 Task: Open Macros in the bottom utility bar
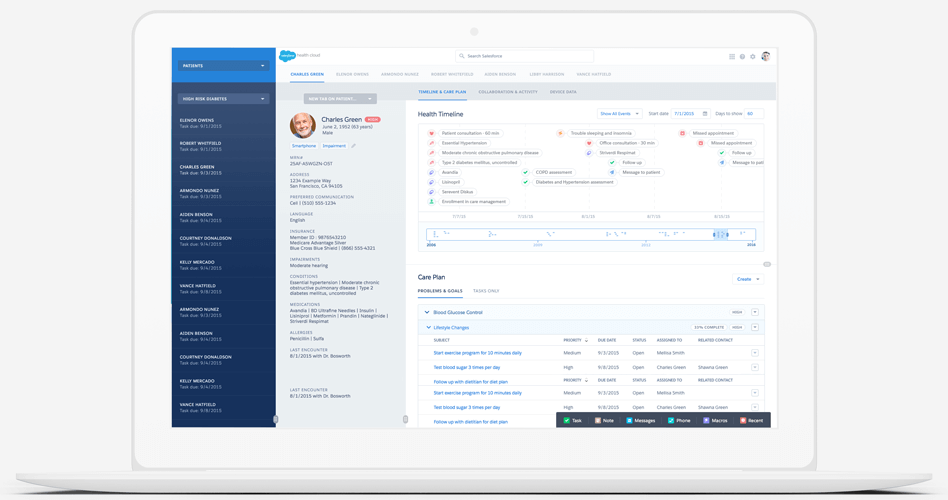pos(714,421)
